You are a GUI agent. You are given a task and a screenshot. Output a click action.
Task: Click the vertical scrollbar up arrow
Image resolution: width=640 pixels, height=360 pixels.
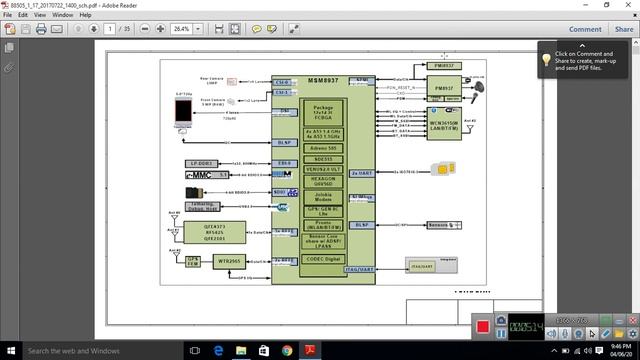click(636, 42)
